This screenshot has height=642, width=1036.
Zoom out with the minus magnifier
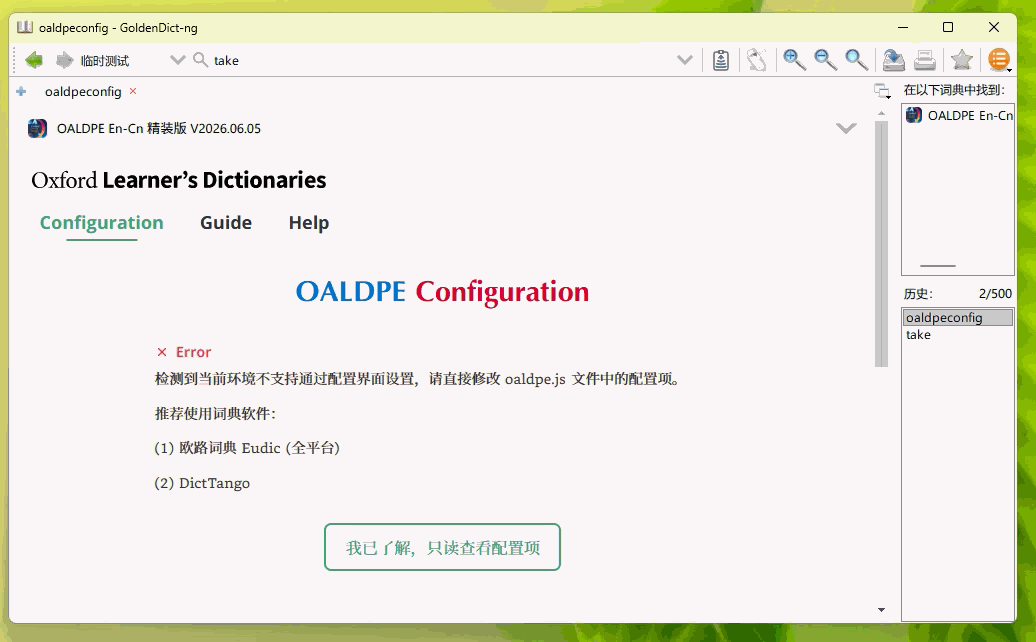click(825, 60)
